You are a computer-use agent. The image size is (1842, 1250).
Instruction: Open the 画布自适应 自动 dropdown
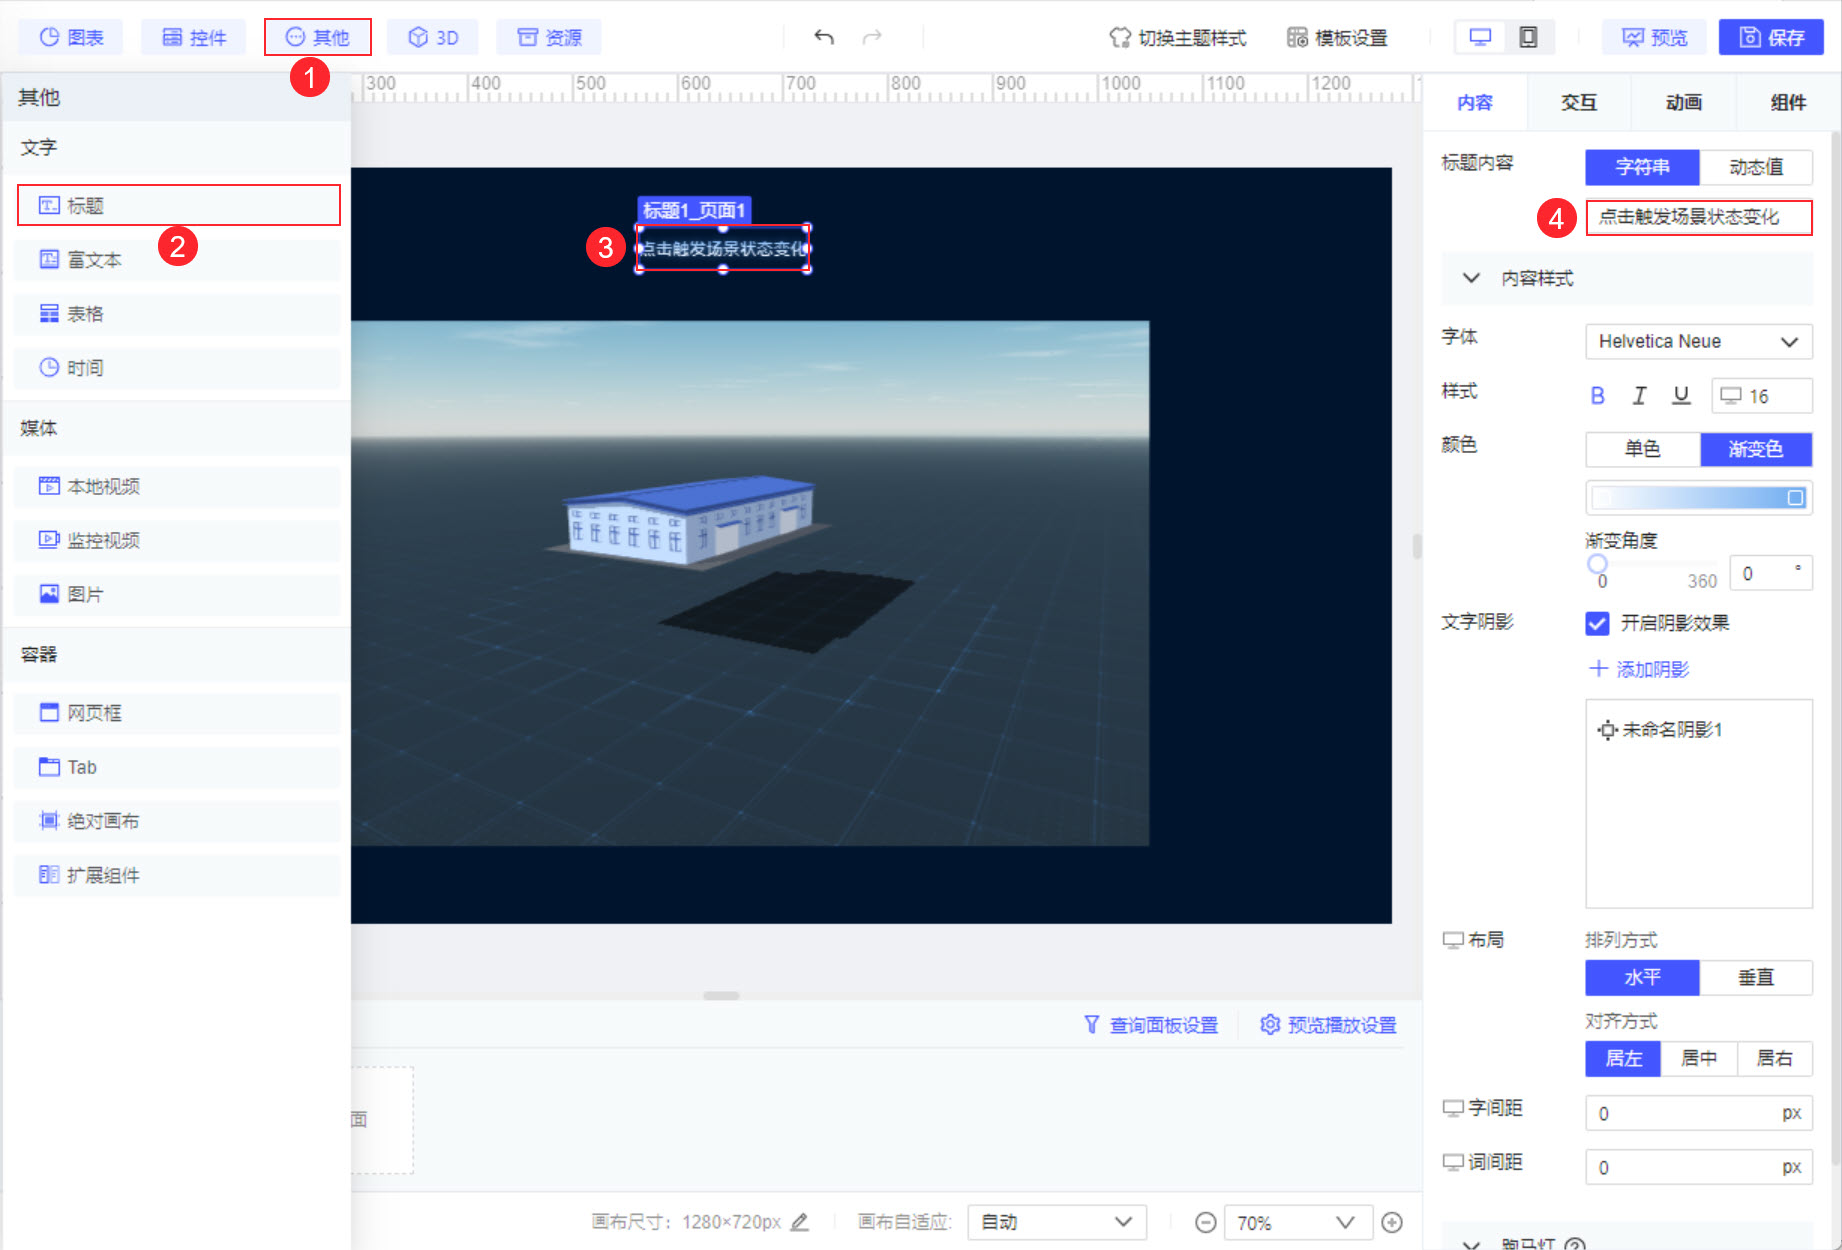click(1057, 1222)
